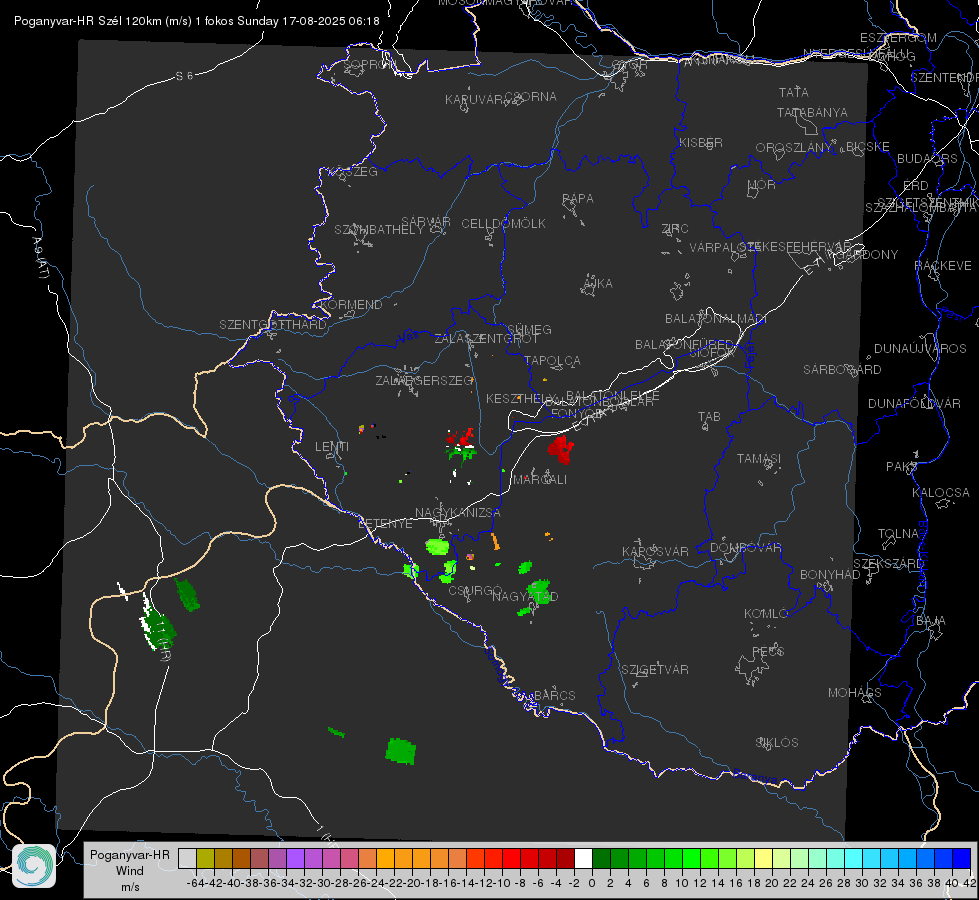
Task: Click the CSURGÓ city label
Action: [x=475, y=591]
